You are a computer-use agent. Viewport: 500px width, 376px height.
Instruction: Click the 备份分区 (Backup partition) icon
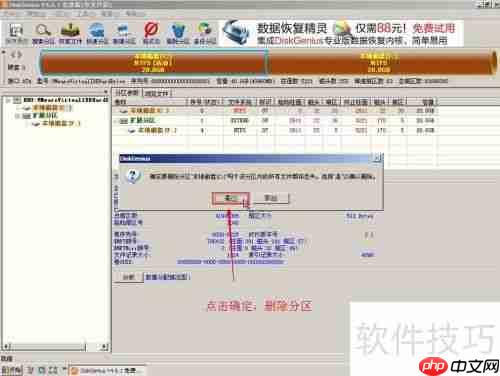point(205,34)
